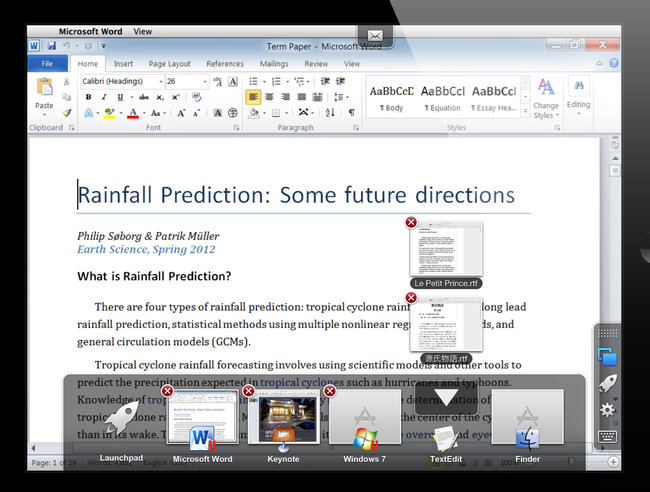This screenshot has width=650, height=492.
Task: Click the Change Styles button
Action: (546, 99)
